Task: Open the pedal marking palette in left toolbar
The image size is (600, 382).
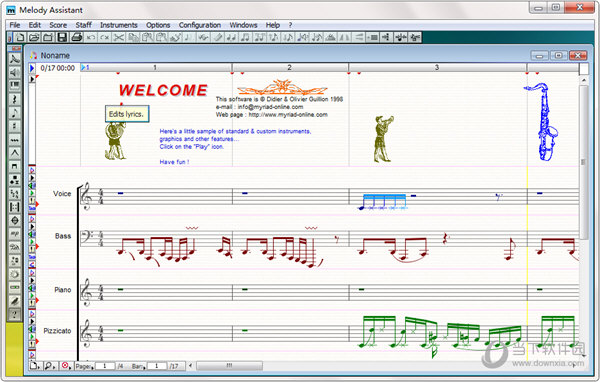Action: coord(15,247)
